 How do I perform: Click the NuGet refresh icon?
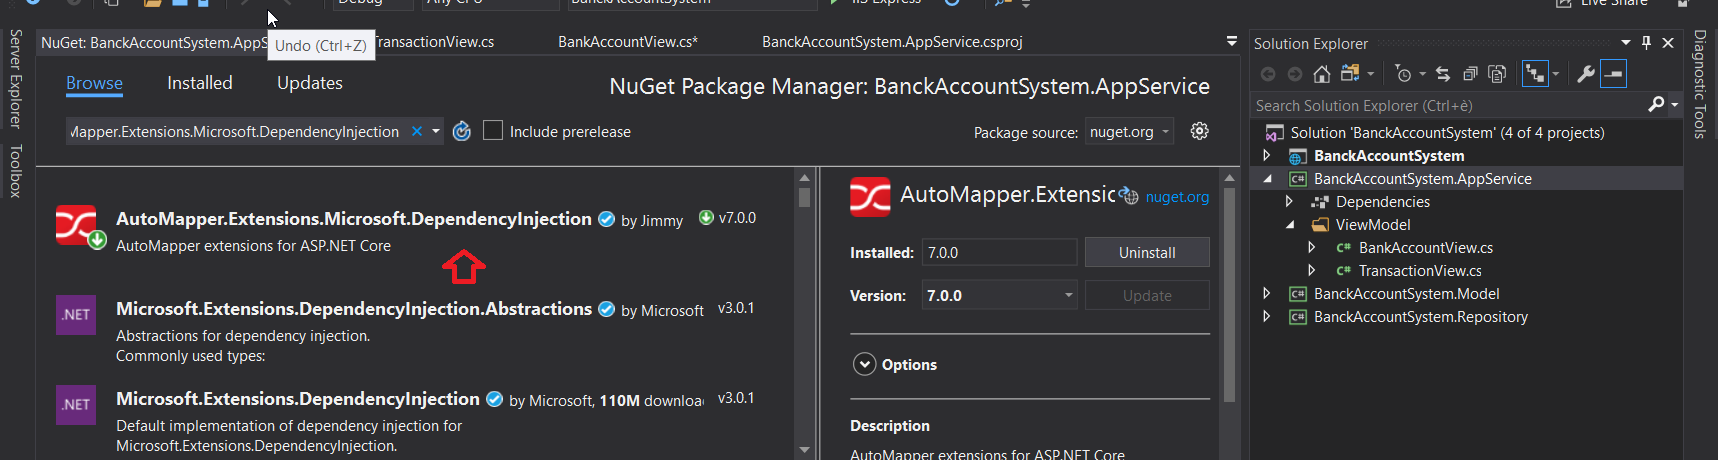coord(461,131)
